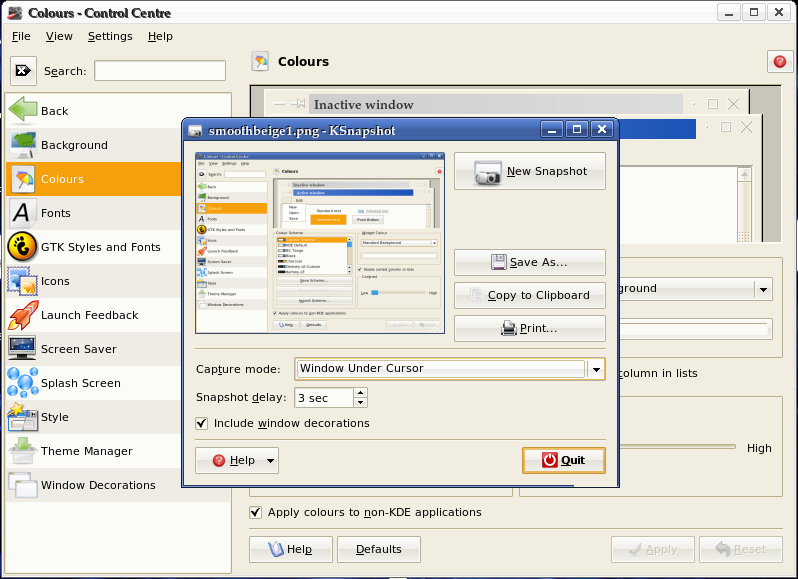Open the View menu
The height and width of the screenshot is (579, 798).
(59, 36)
